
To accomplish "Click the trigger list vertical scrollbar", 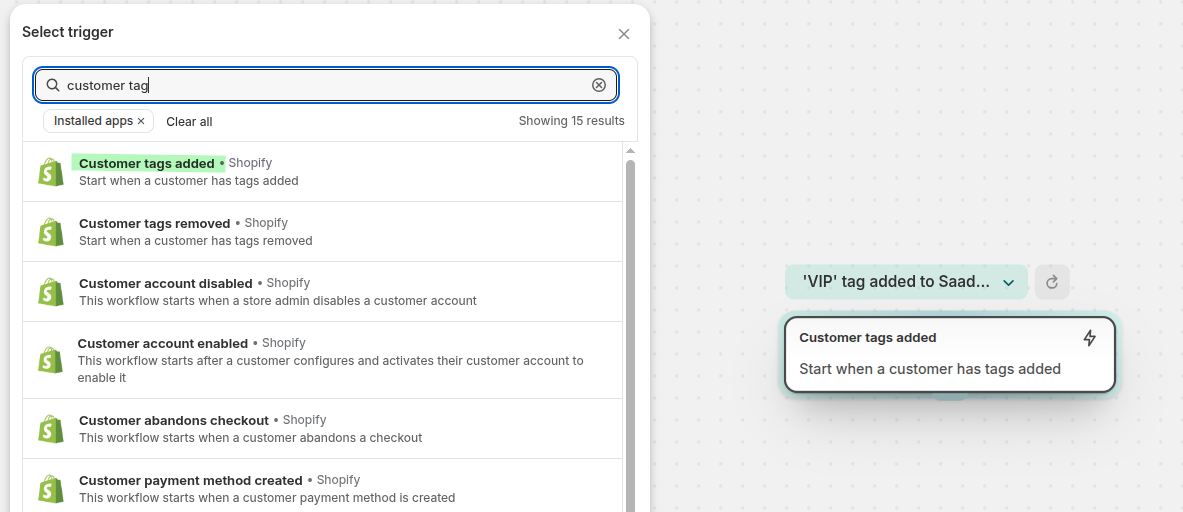I will [x=630, y=330].
